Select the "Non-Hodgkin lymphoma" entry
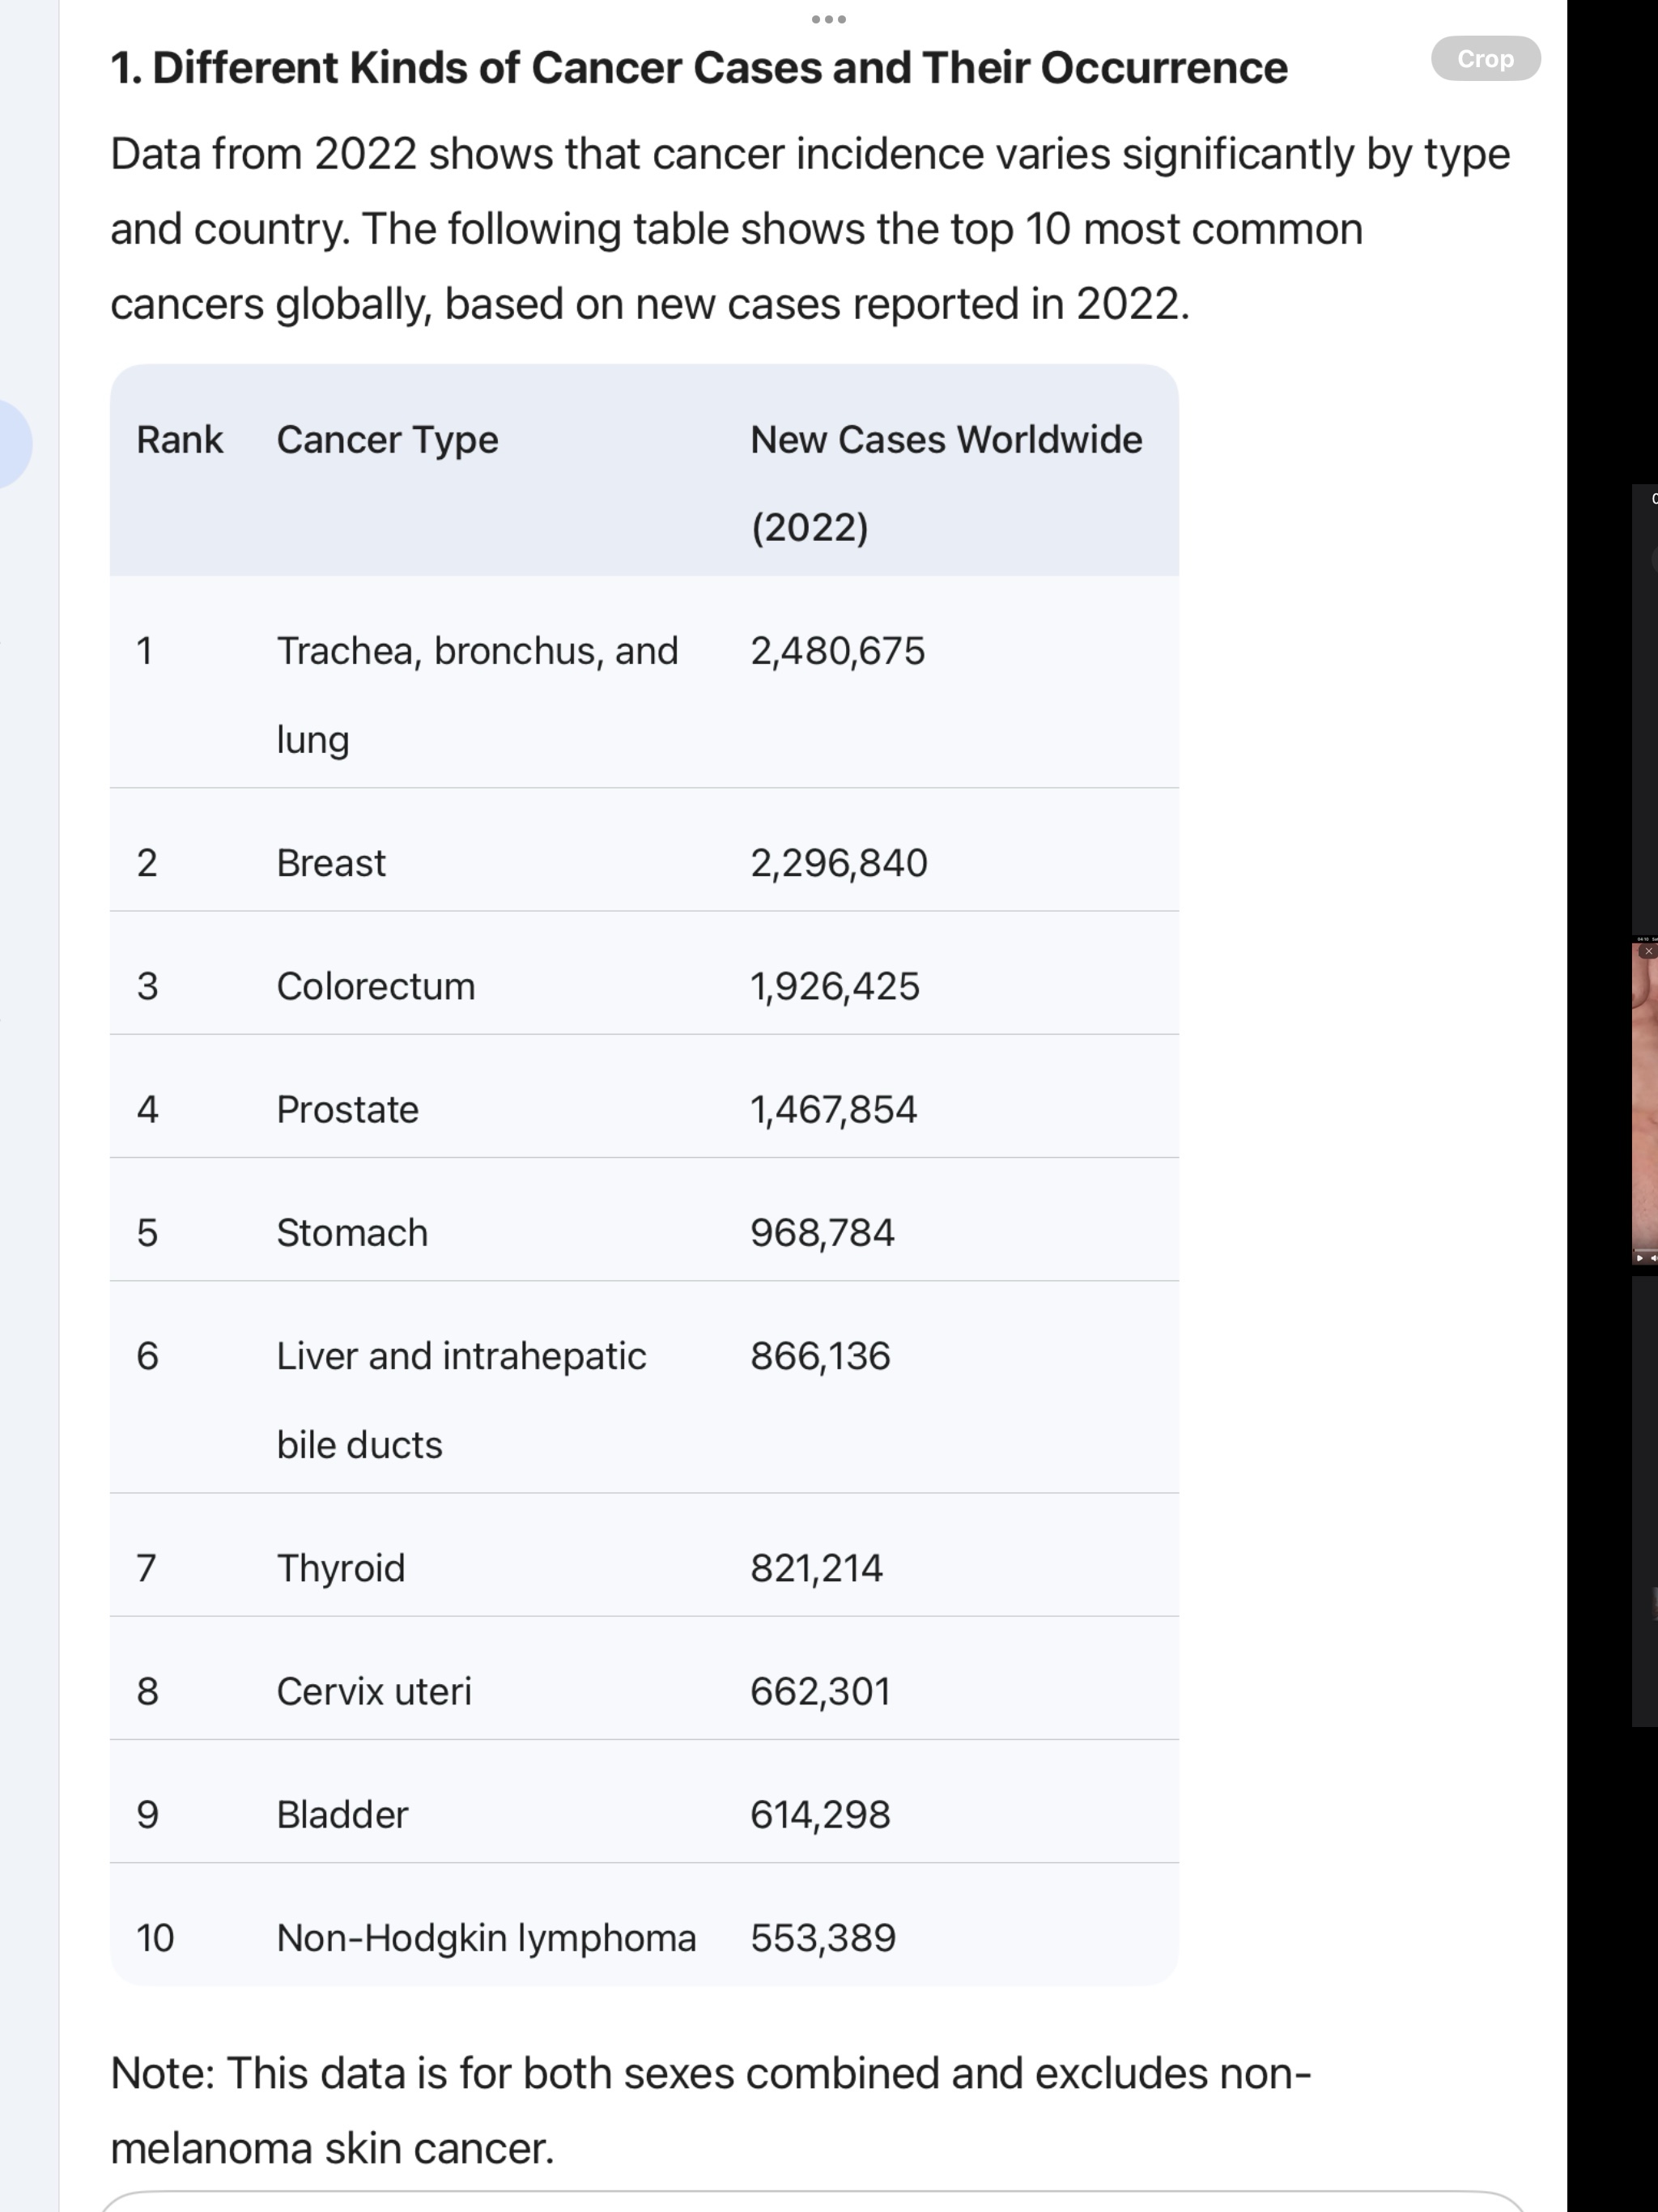This screenshot has width=1658, height=2212. coord(486,1937)
